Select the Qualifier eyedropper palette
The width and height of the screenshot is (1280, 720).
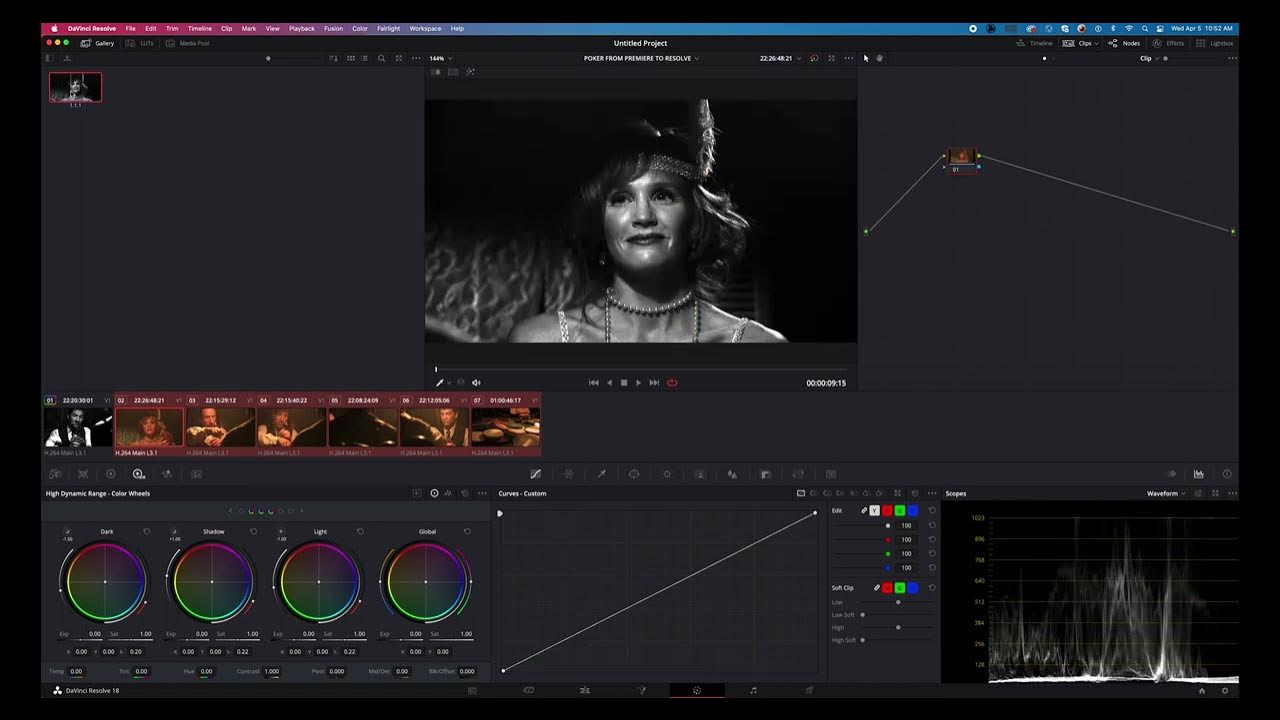tap(601, 474)
